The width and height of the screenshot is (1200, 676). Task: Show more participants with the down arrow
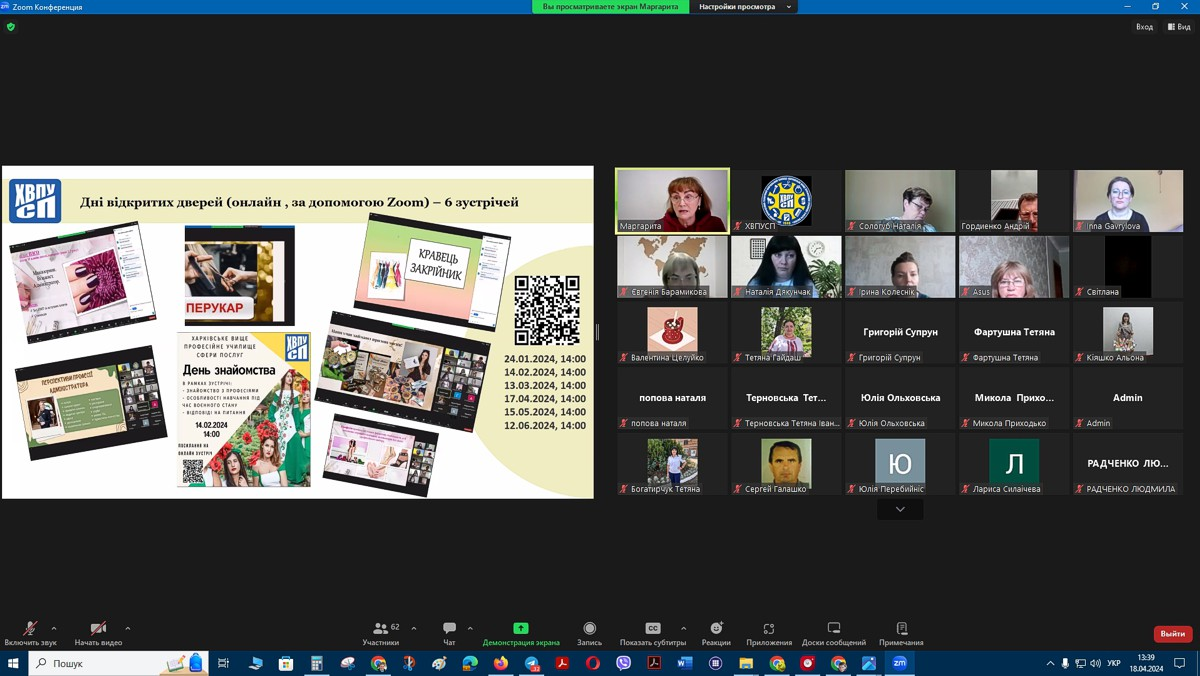pos(900,510)
